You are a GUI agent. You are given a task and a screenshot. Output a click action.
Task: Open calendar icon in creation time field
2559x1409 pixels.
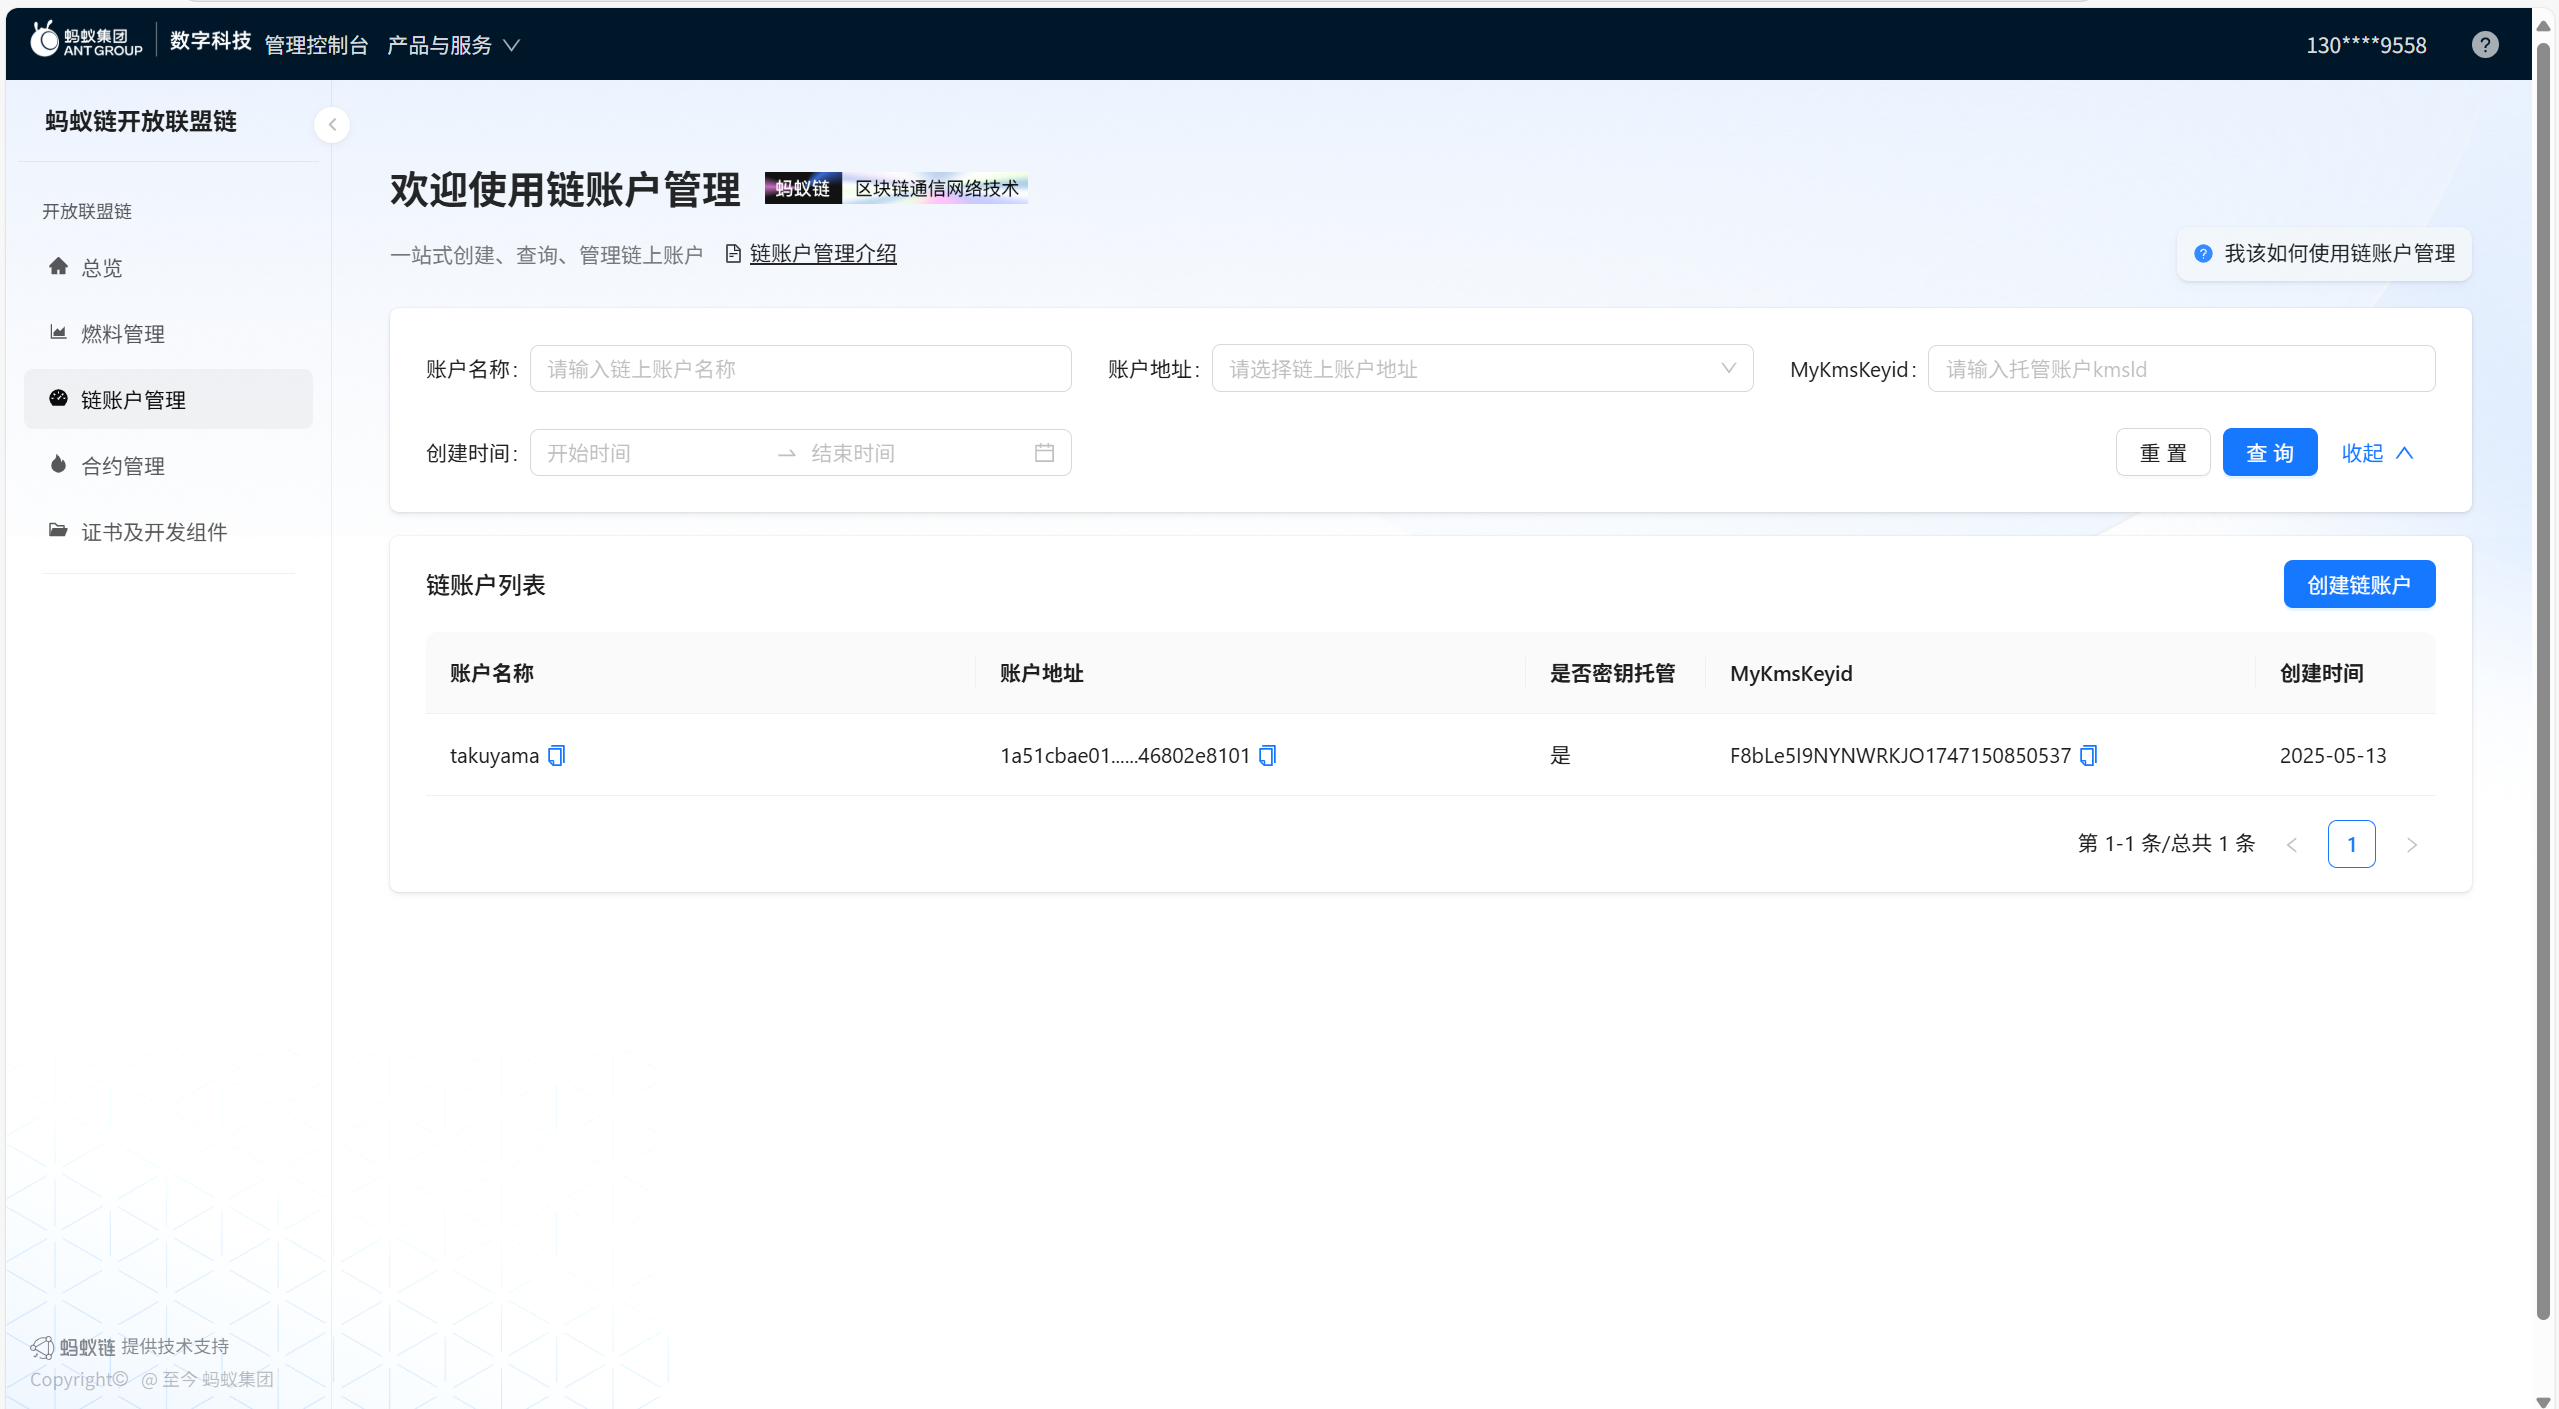1044,453
